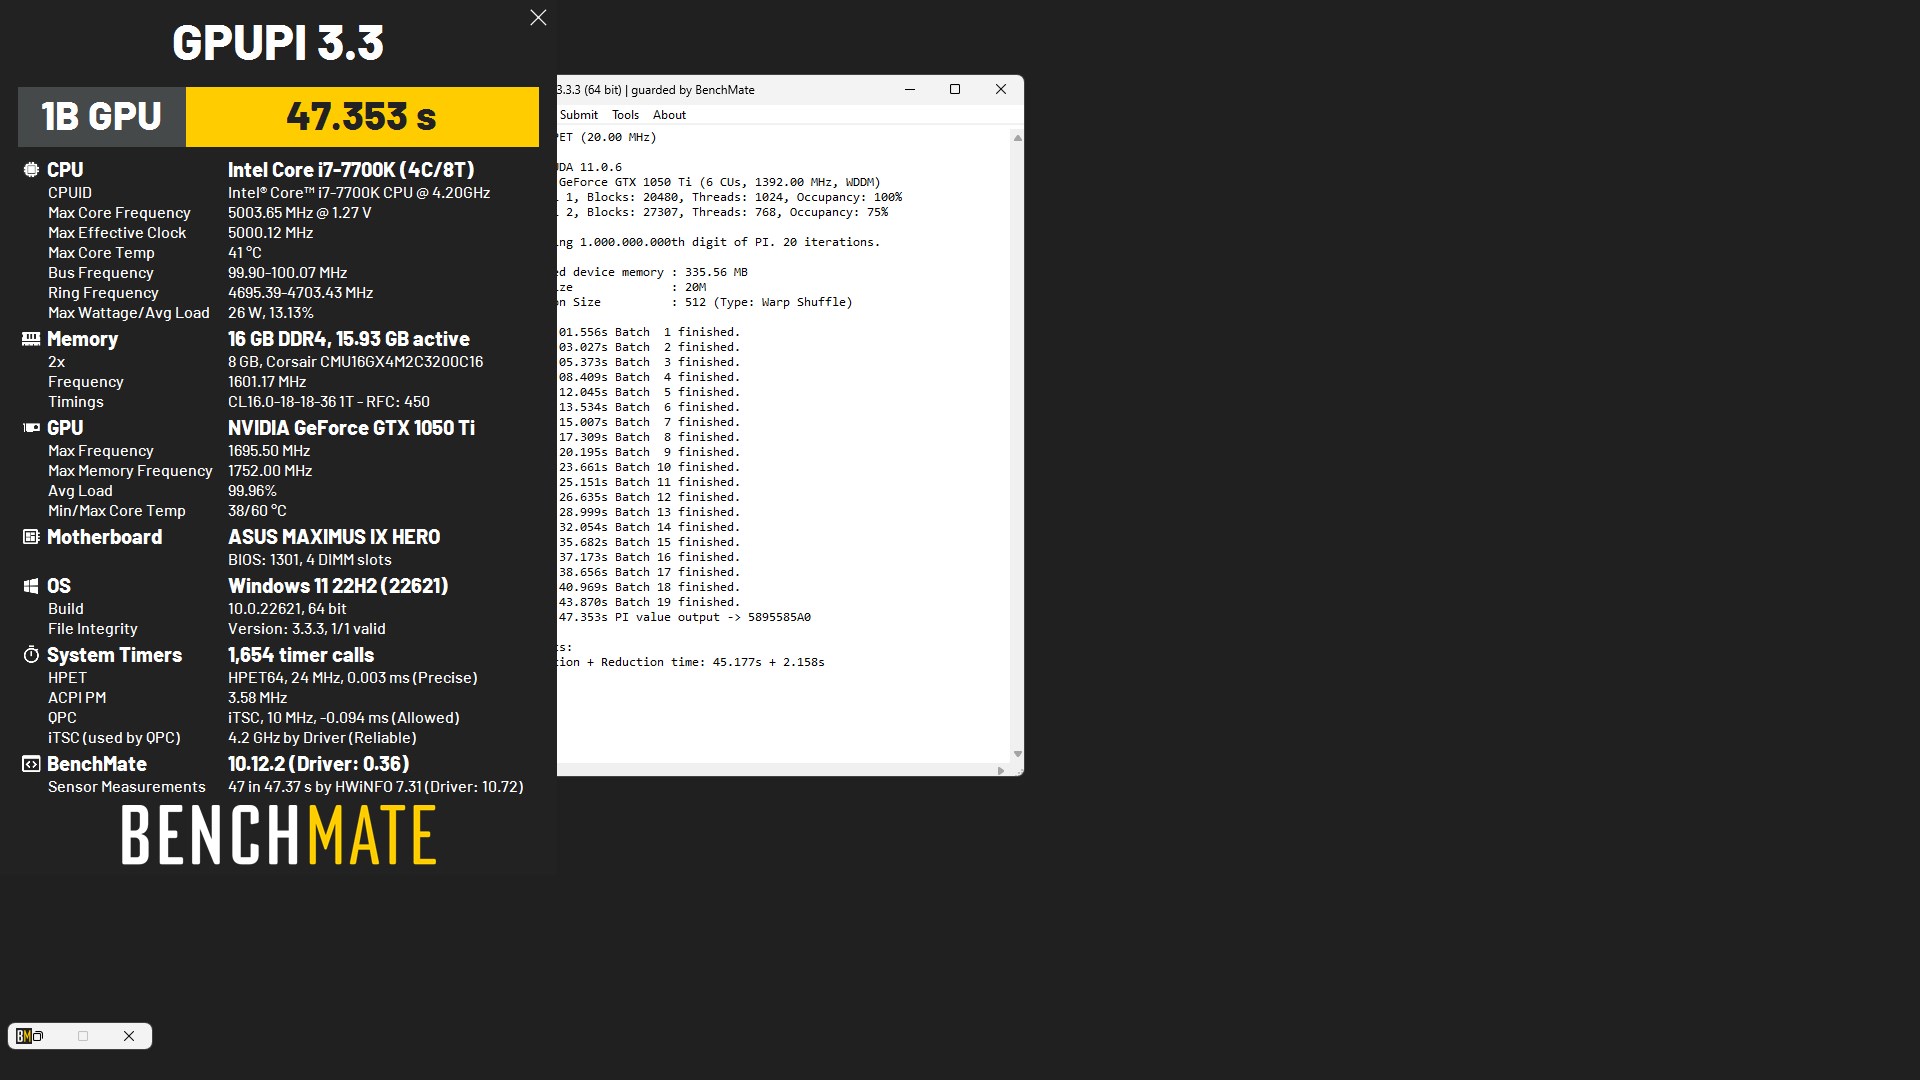Click the Max Effective Clock 5000.12 MHz value

(271, 233)
